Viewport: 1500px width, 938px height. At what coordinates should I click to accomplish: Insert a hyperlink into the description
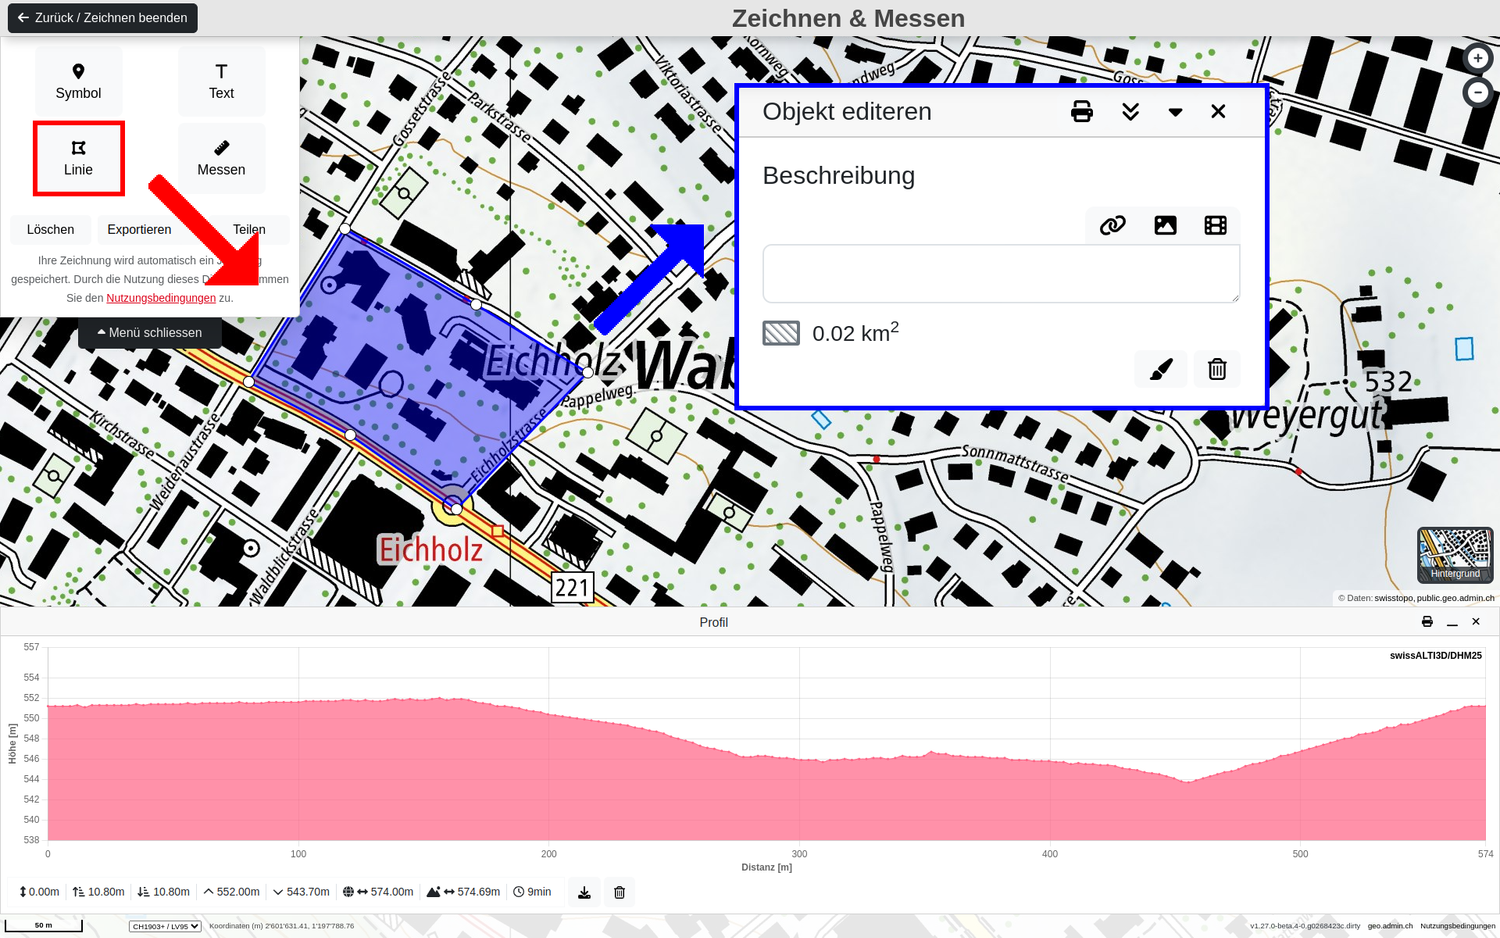(1112, 225)
